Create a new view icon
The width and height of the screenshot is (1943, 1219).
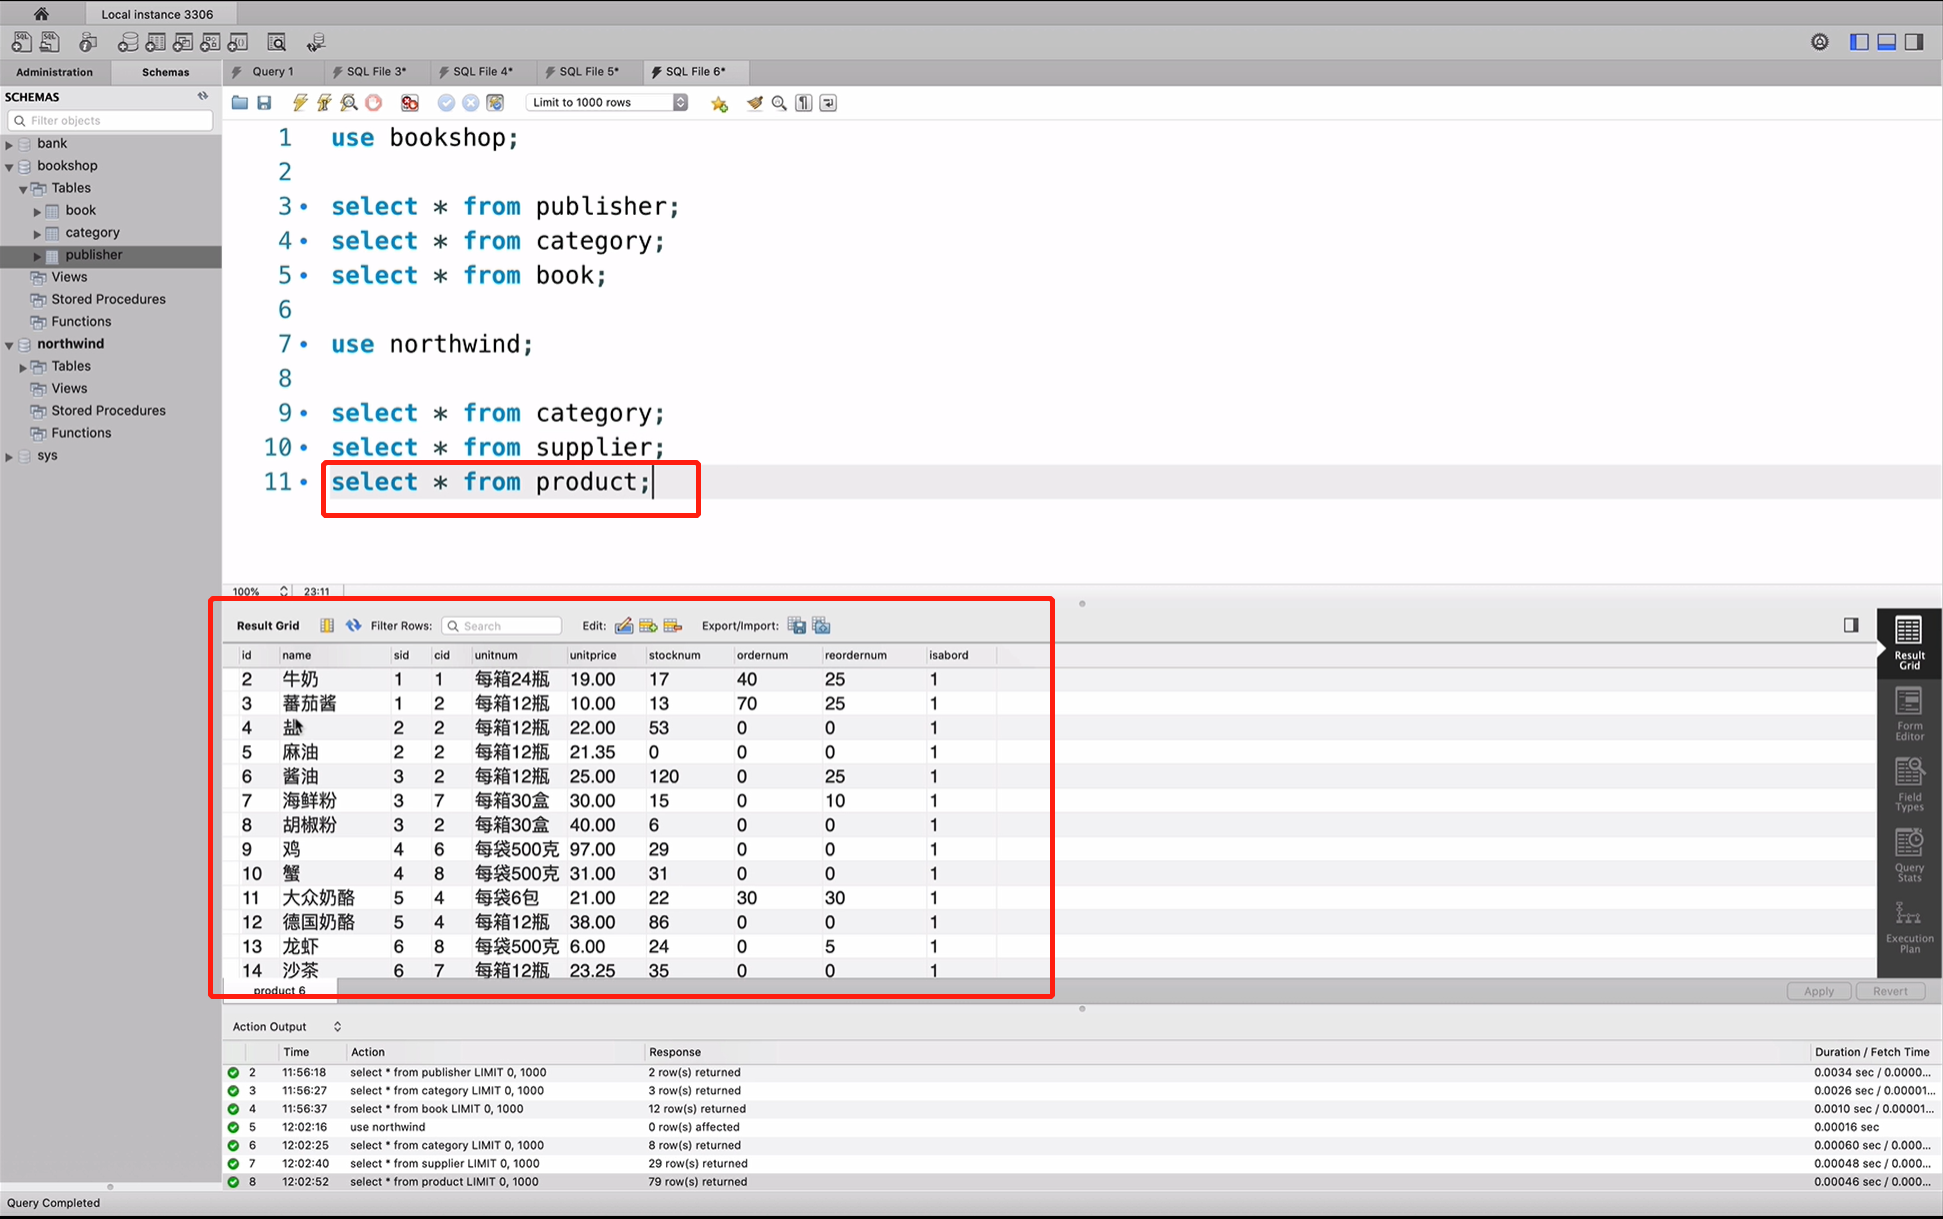point(183,42)
